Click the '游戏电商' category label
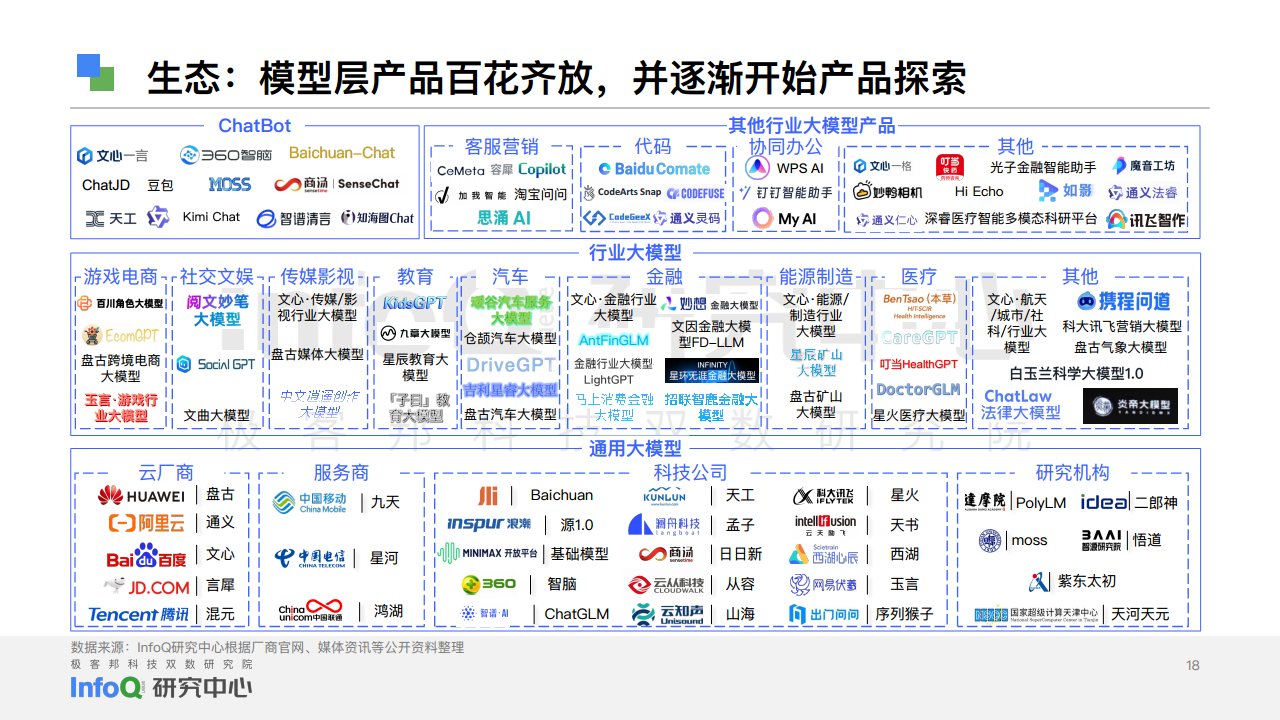The image size is (1280, 720). (x=120, y=276)
